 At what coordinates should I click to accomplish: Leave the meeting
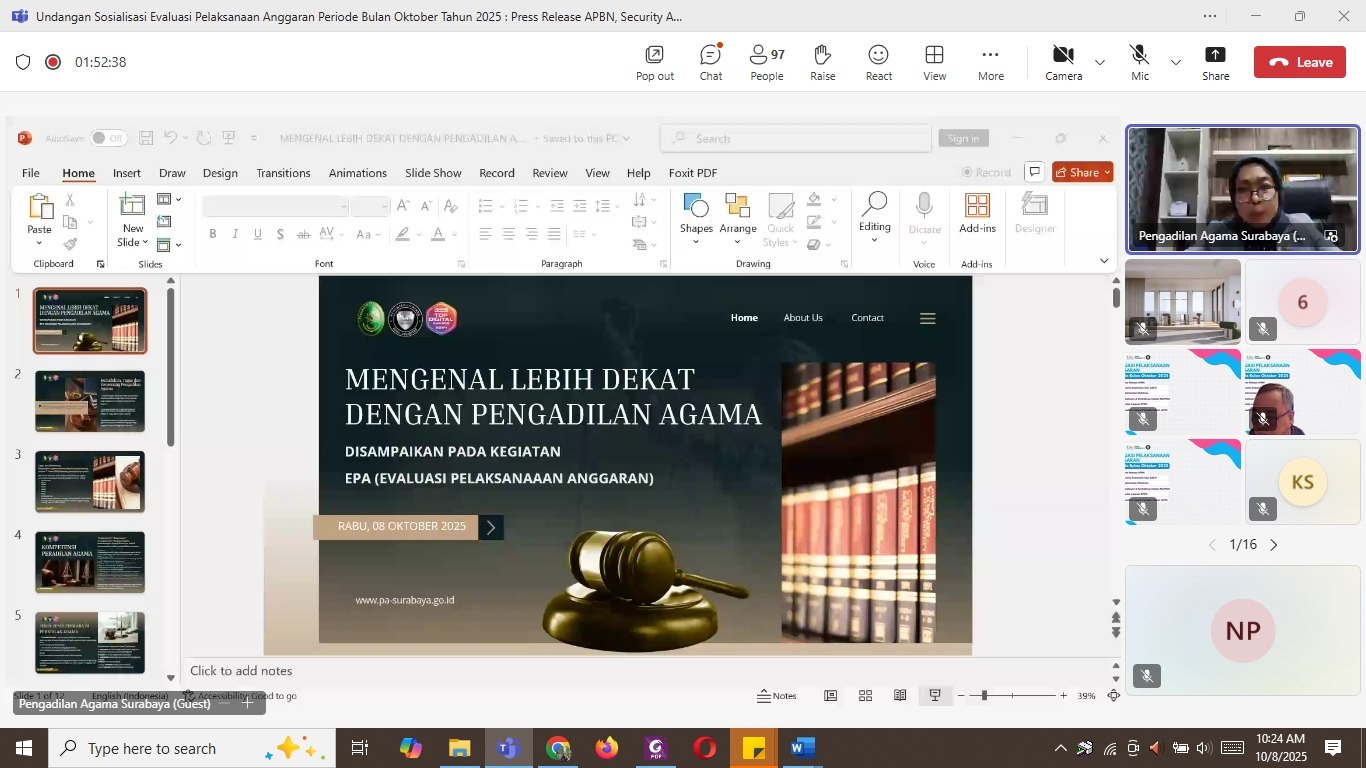click(x=1300, y=62)
